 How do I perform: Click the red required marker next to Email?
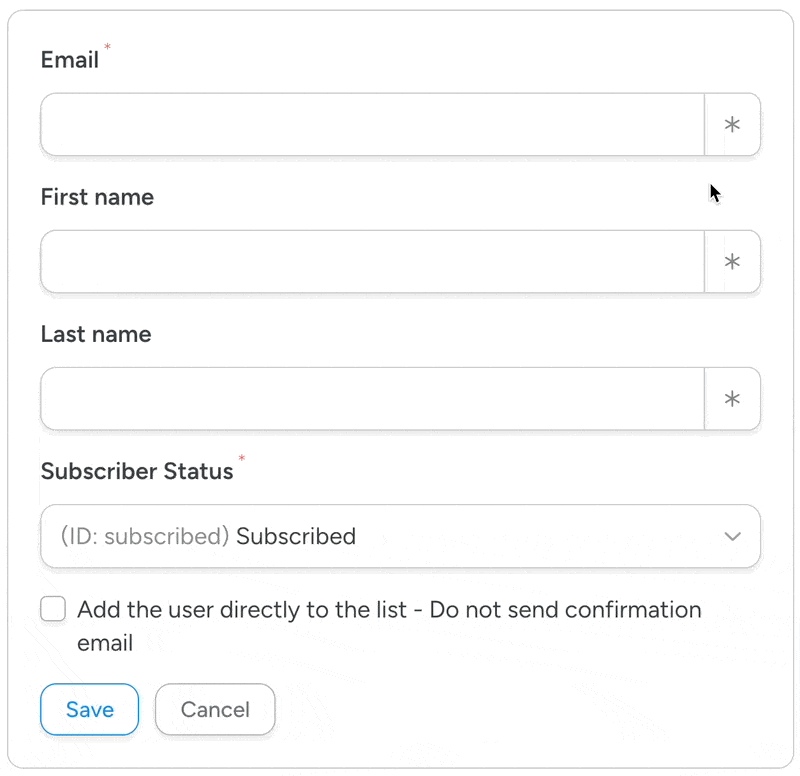[108, 47]
